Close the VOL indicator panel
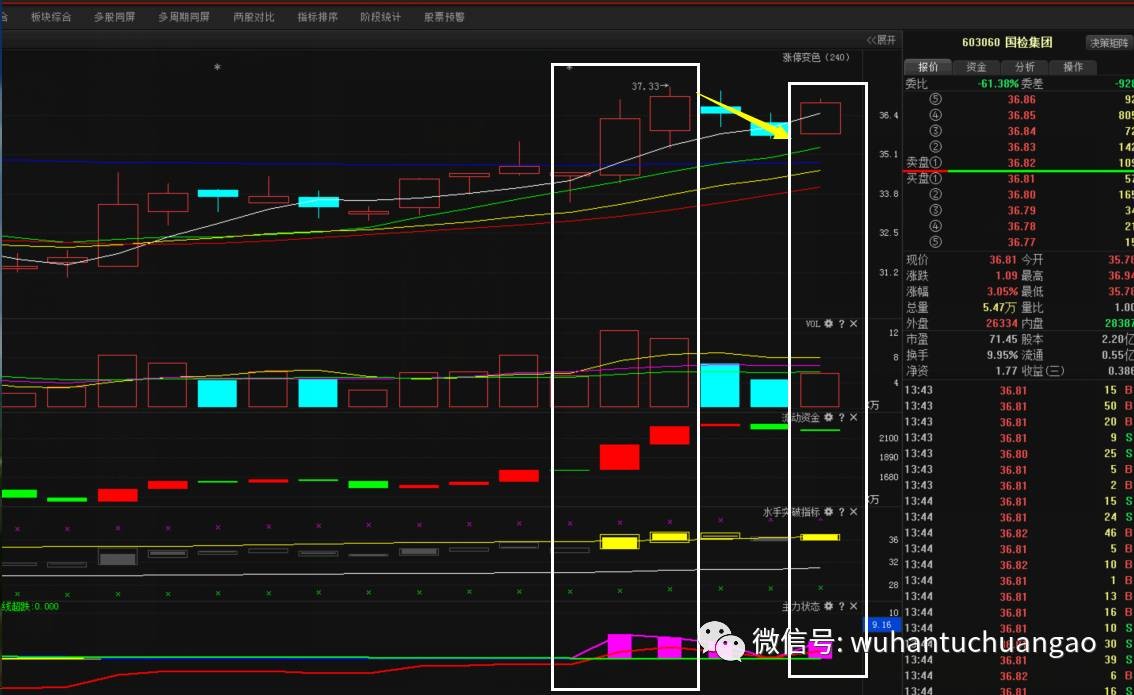The width and height of the screenshot is (1134, 695). (x=853, y=324)
